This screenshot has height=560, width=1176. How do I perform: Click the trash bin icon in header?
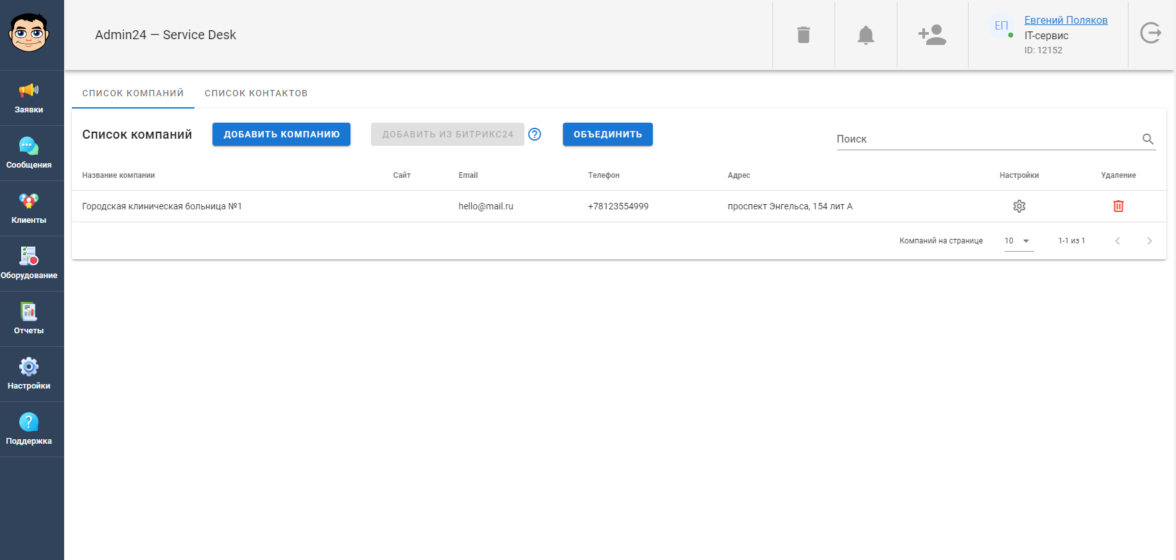tap(803, 35)
